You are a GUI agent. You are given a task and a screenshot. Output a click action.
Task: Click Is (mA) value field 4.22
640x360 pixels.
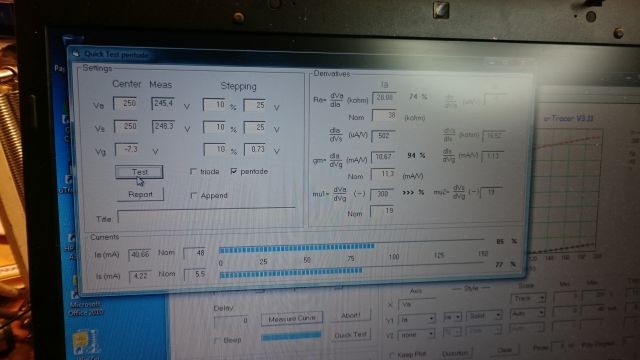coord(140,276)
